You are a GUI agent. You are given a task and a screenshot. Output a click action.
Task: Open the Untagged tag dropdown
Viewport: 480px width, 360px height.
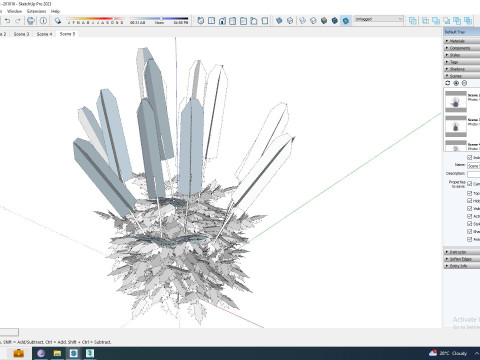pos(378,19)
